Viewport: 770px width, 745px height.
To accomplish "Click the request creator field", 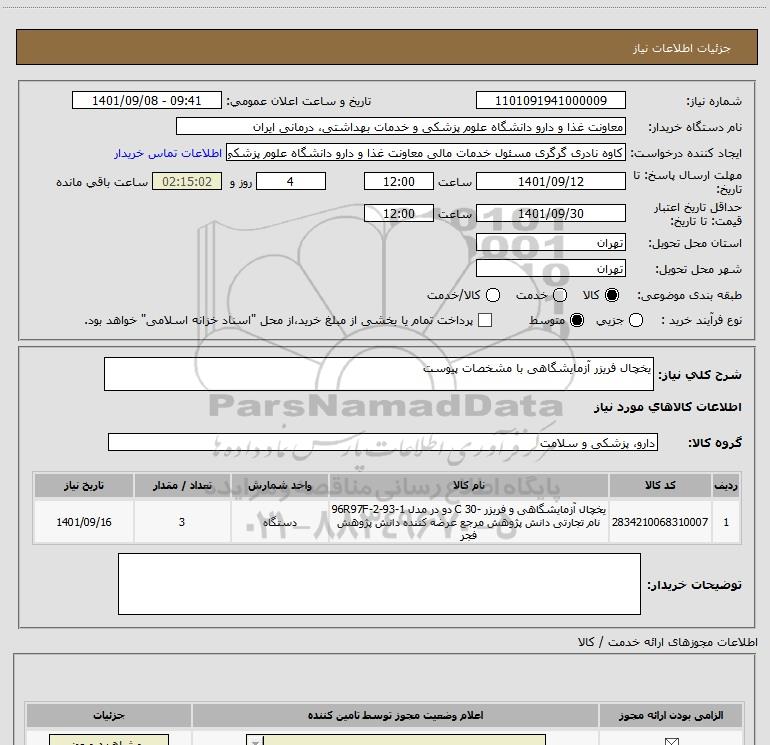I will click(x=426, y=153).
